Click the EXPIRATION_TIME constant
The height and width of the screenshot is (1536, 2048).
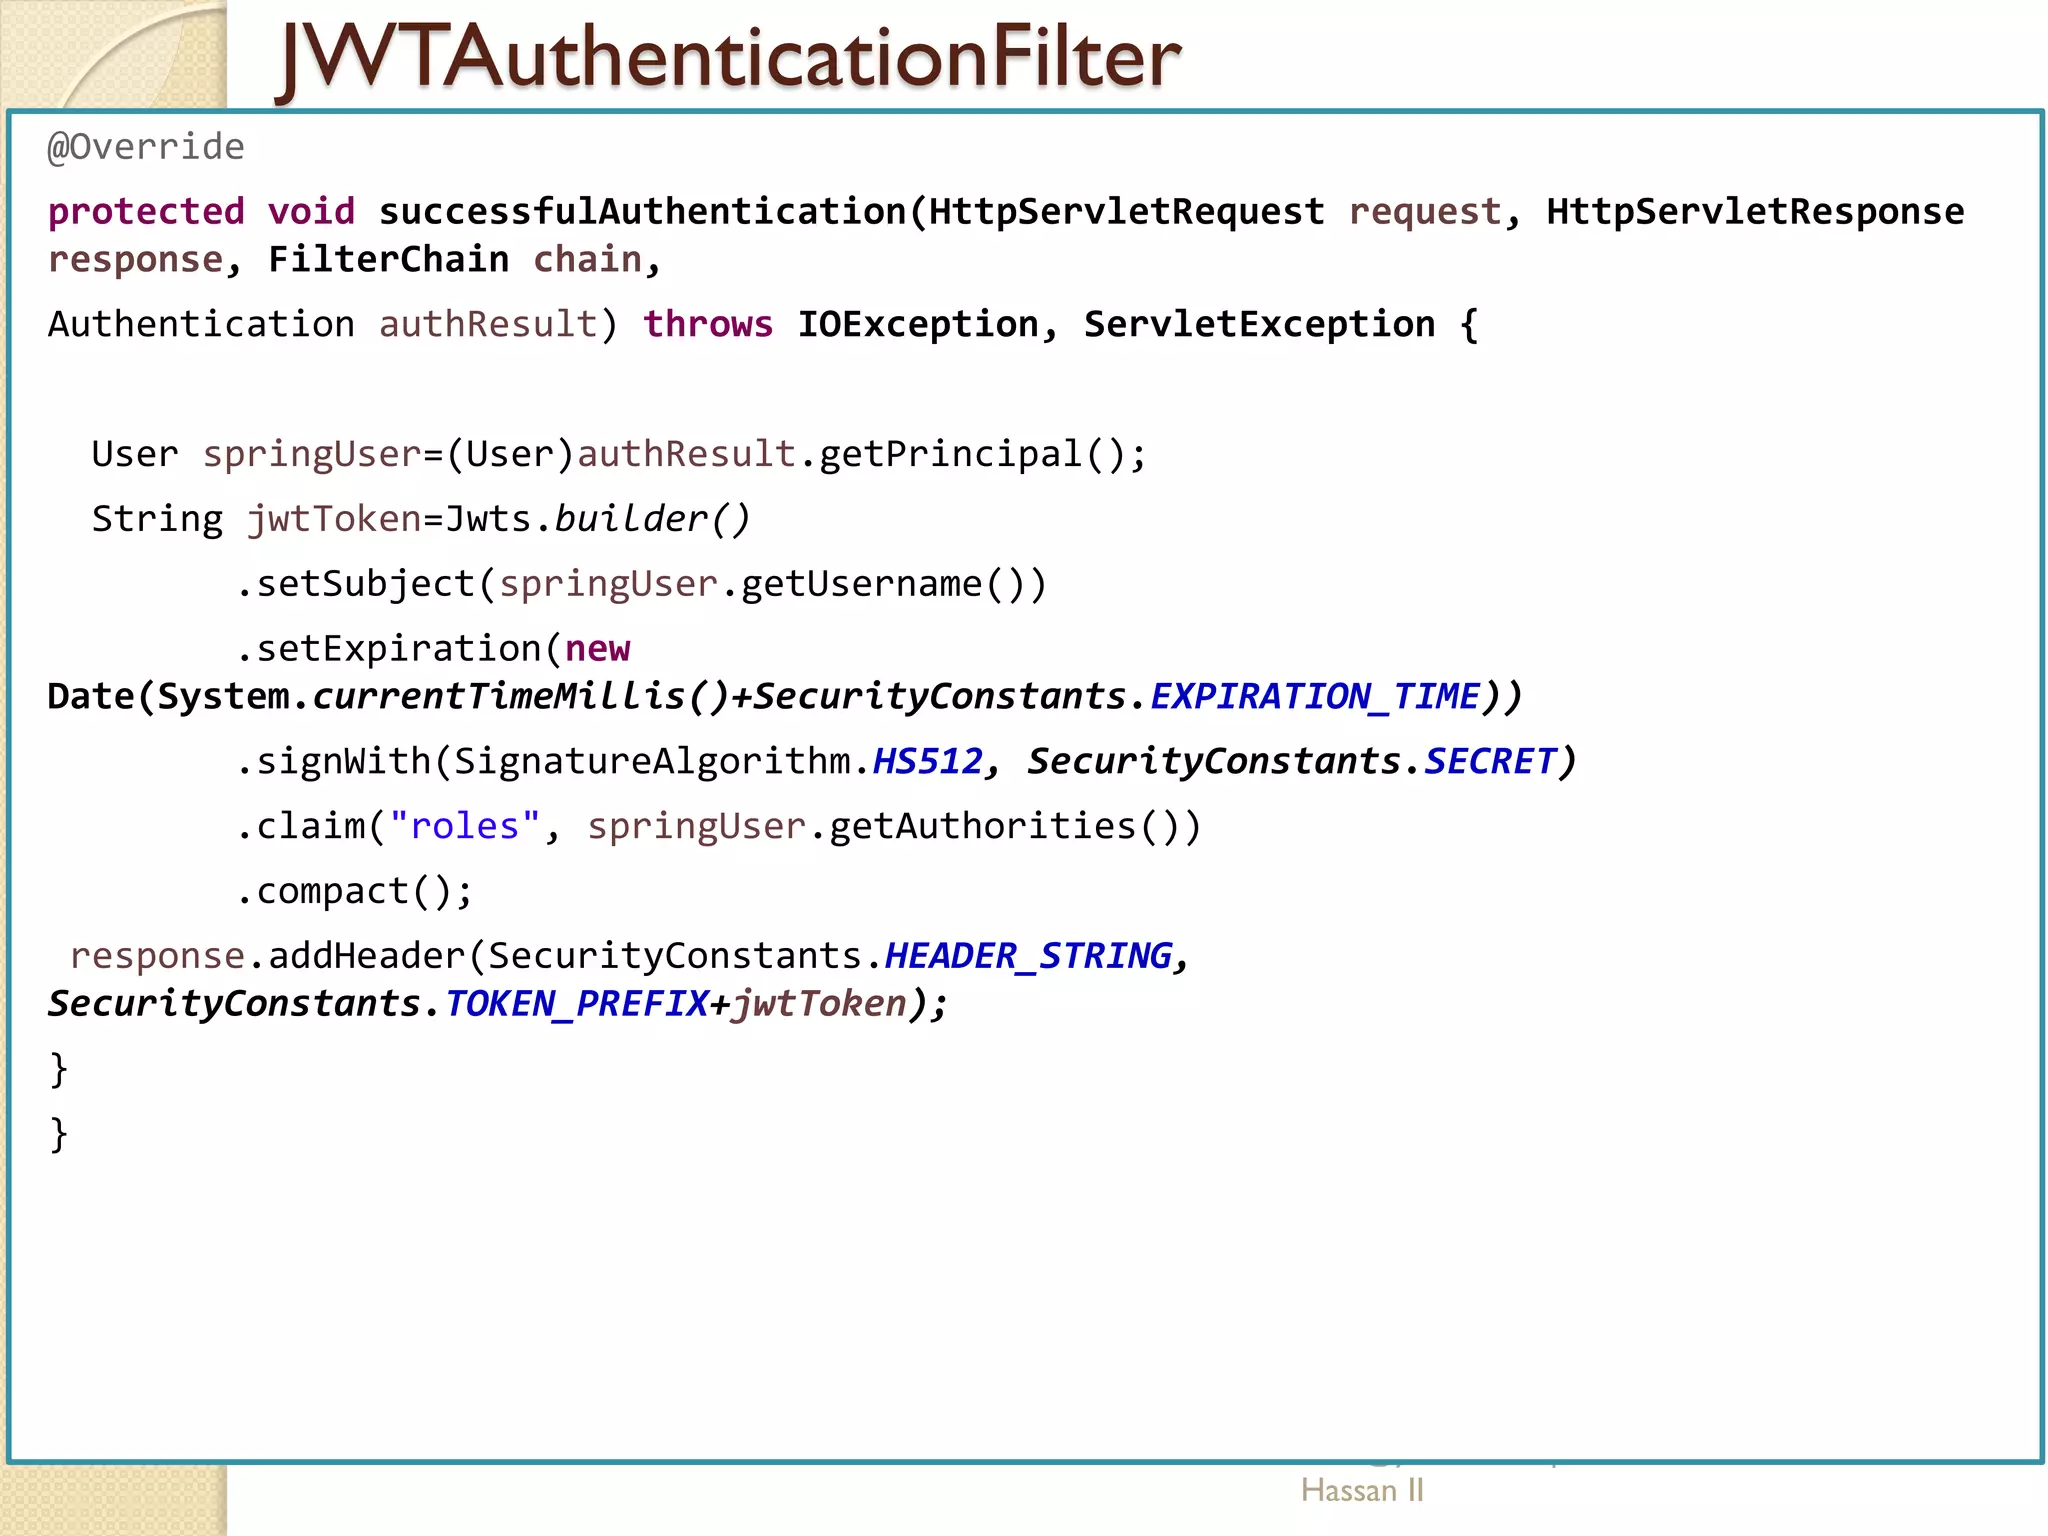pos(1315,697)
